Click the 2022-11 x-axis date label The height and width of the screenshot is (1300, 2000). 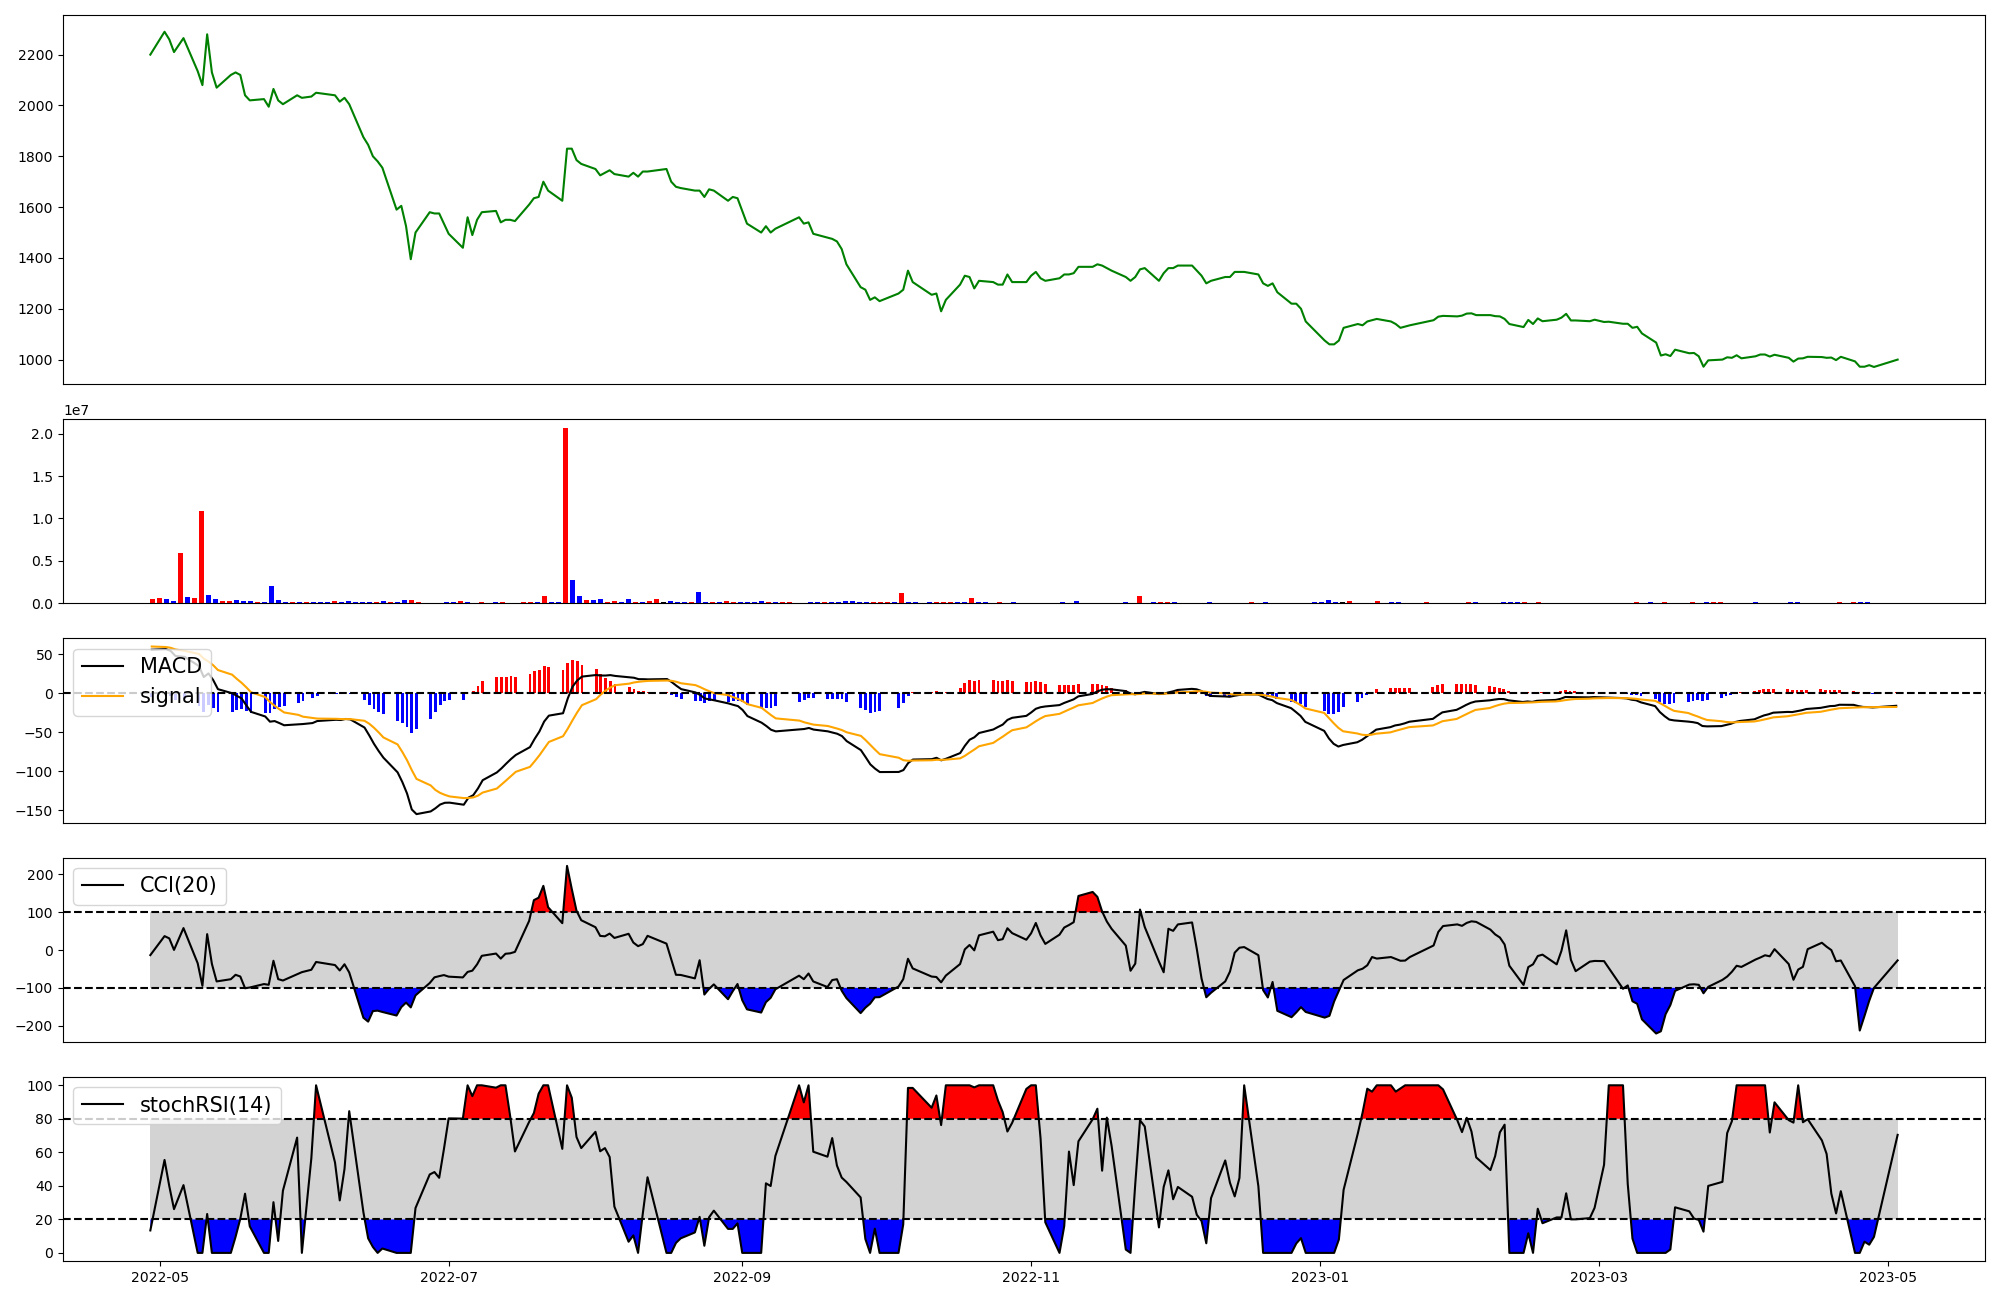(1031, 1277)
